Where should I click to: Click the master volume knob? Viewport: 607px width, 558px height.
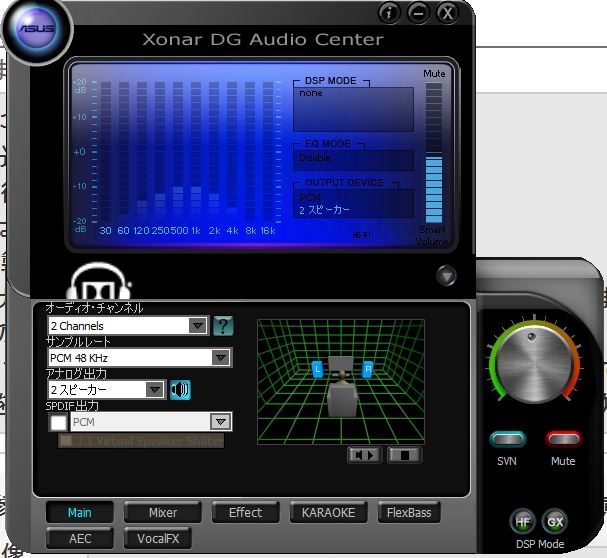click(x=534, y=364)
